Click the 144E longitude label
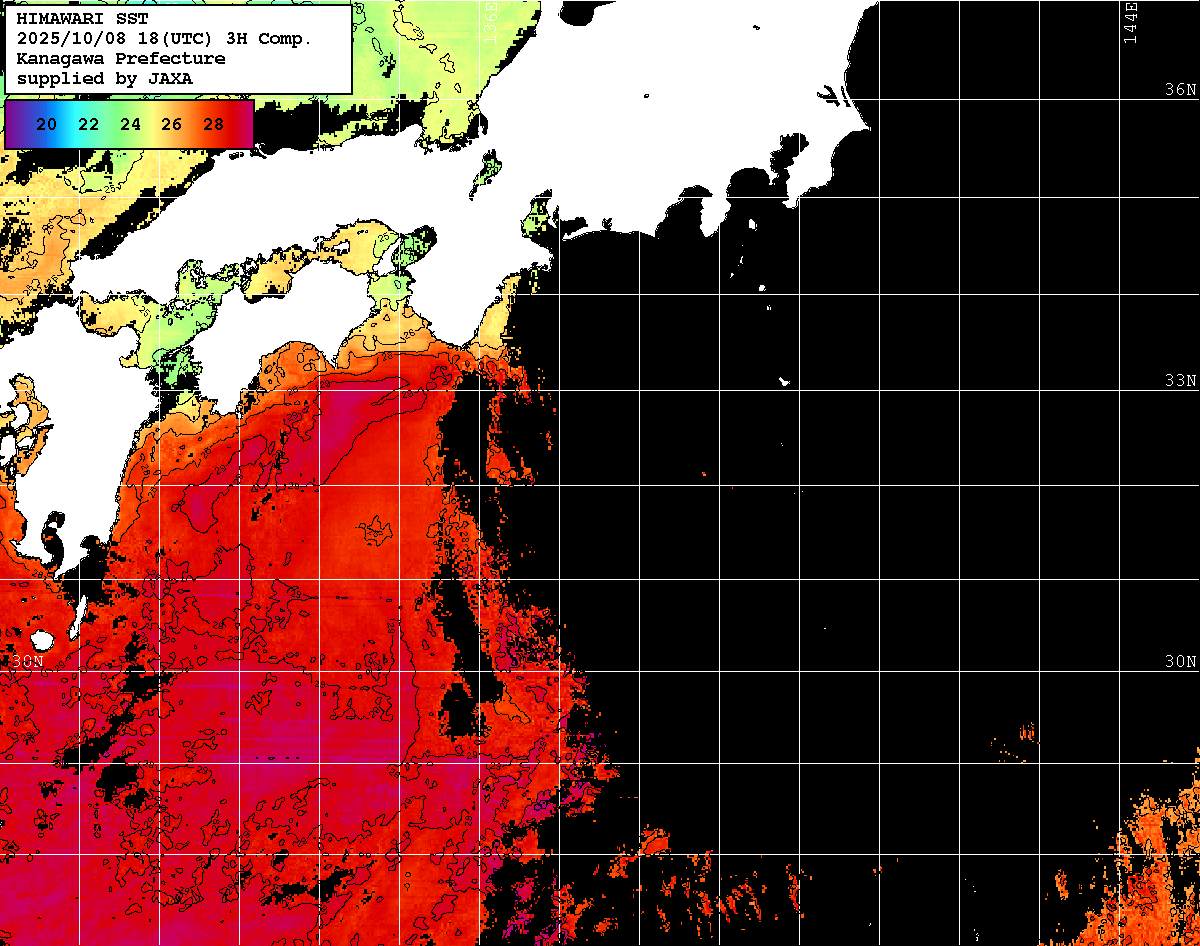Viewport: 1200px width, 946px height. click(x=1130, y=22)
